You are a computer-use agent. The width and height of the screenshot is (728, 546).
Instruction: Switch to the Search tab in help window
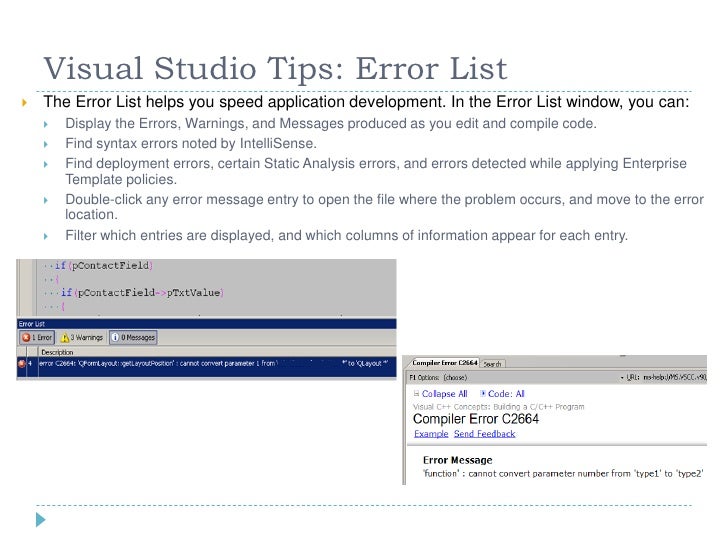coord(493,364)
